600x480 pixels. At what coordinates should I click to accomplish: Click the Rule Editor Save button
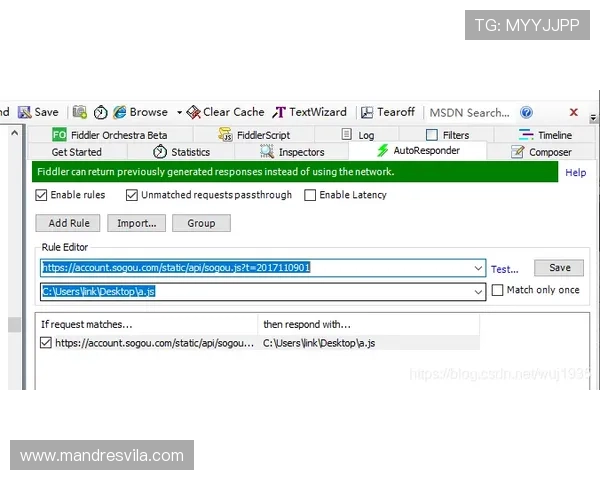coord(559,268)
